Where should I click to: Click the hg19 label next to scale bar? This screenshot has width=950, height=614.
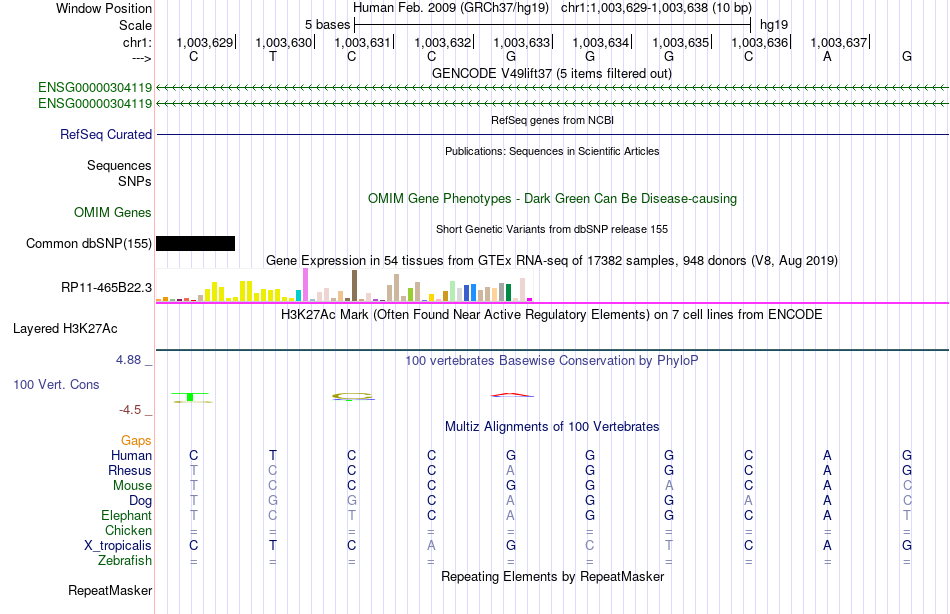774,25
